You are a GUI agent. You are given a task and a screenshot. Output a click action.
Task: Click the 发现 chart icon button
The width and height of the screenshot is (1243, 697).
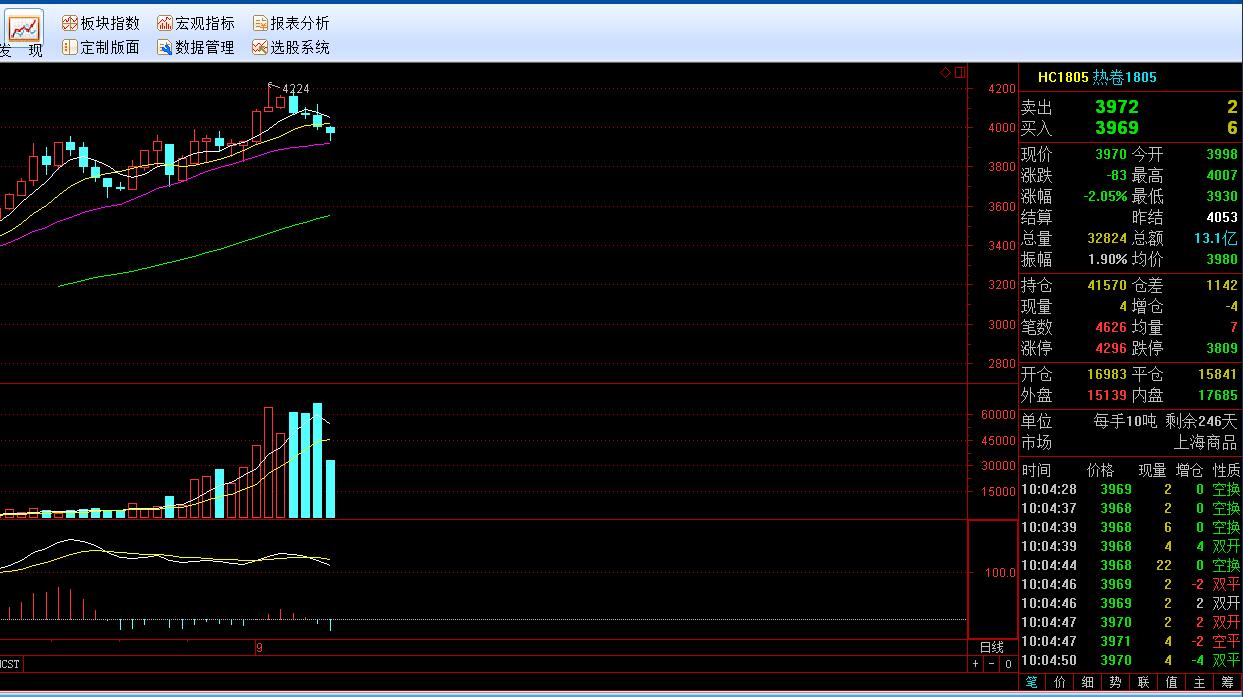coord(22,30)
